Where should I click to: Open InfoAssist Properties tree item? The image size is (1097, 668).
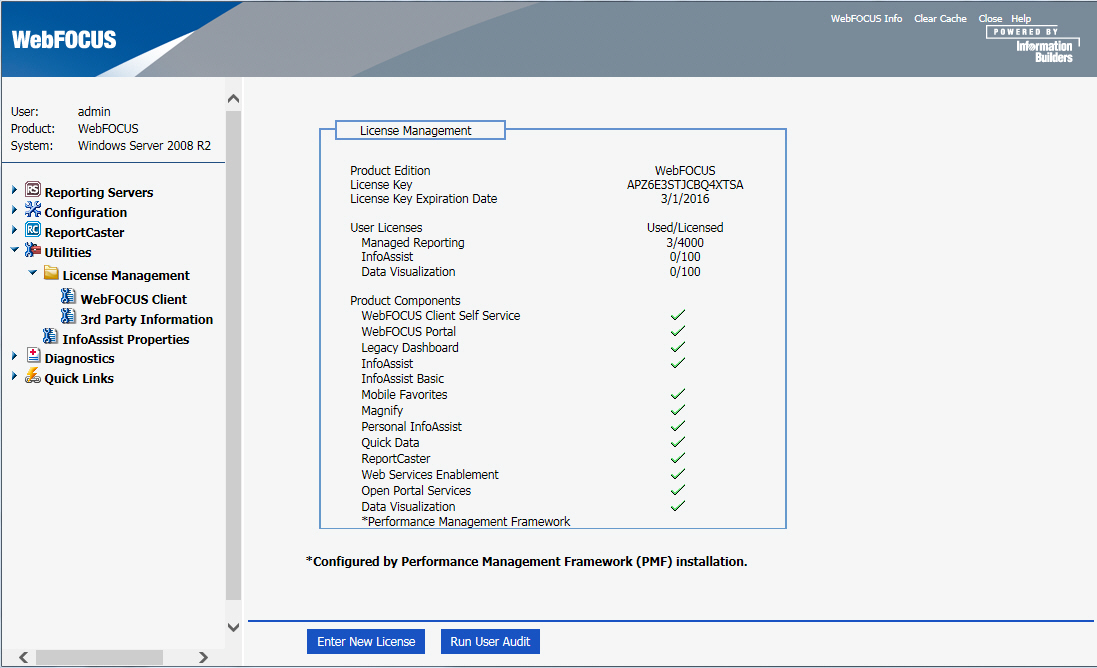[x=126, y=339]
